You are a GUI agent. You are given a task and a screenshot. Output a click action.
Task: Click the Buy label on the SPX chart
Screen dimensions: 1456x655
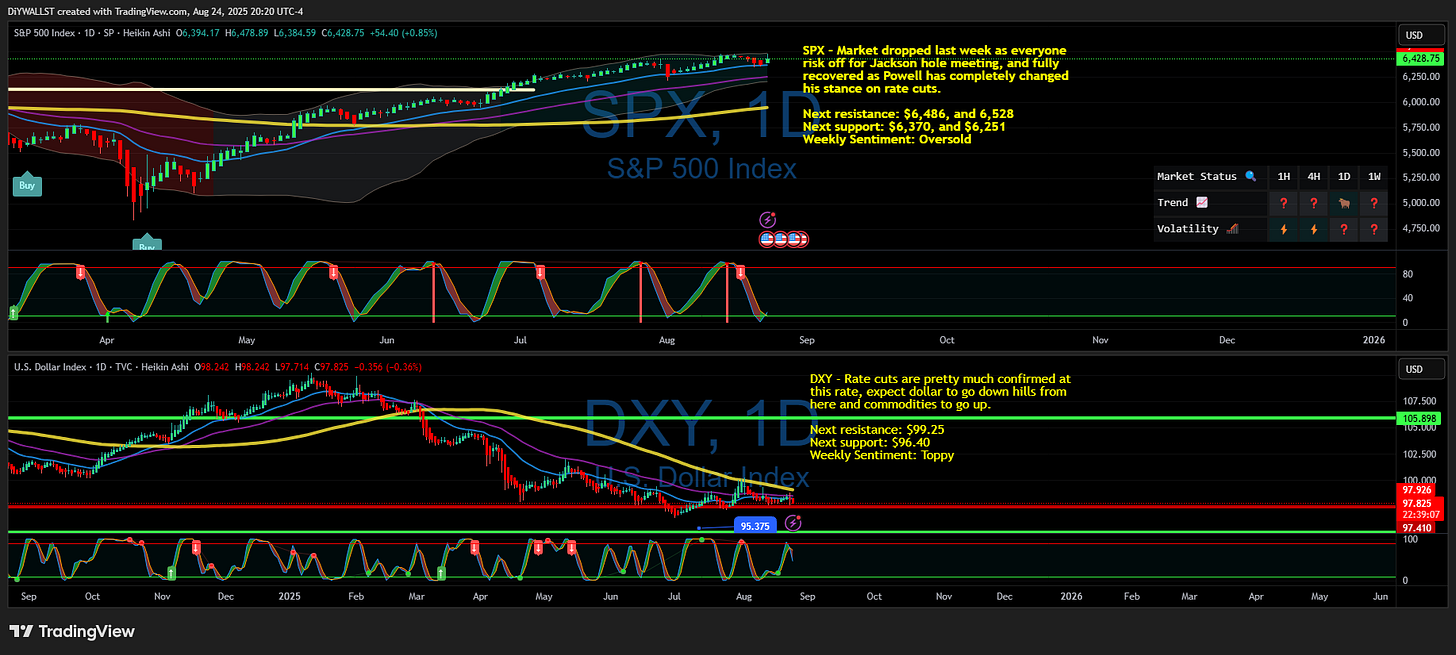click(x=26, y=184)
